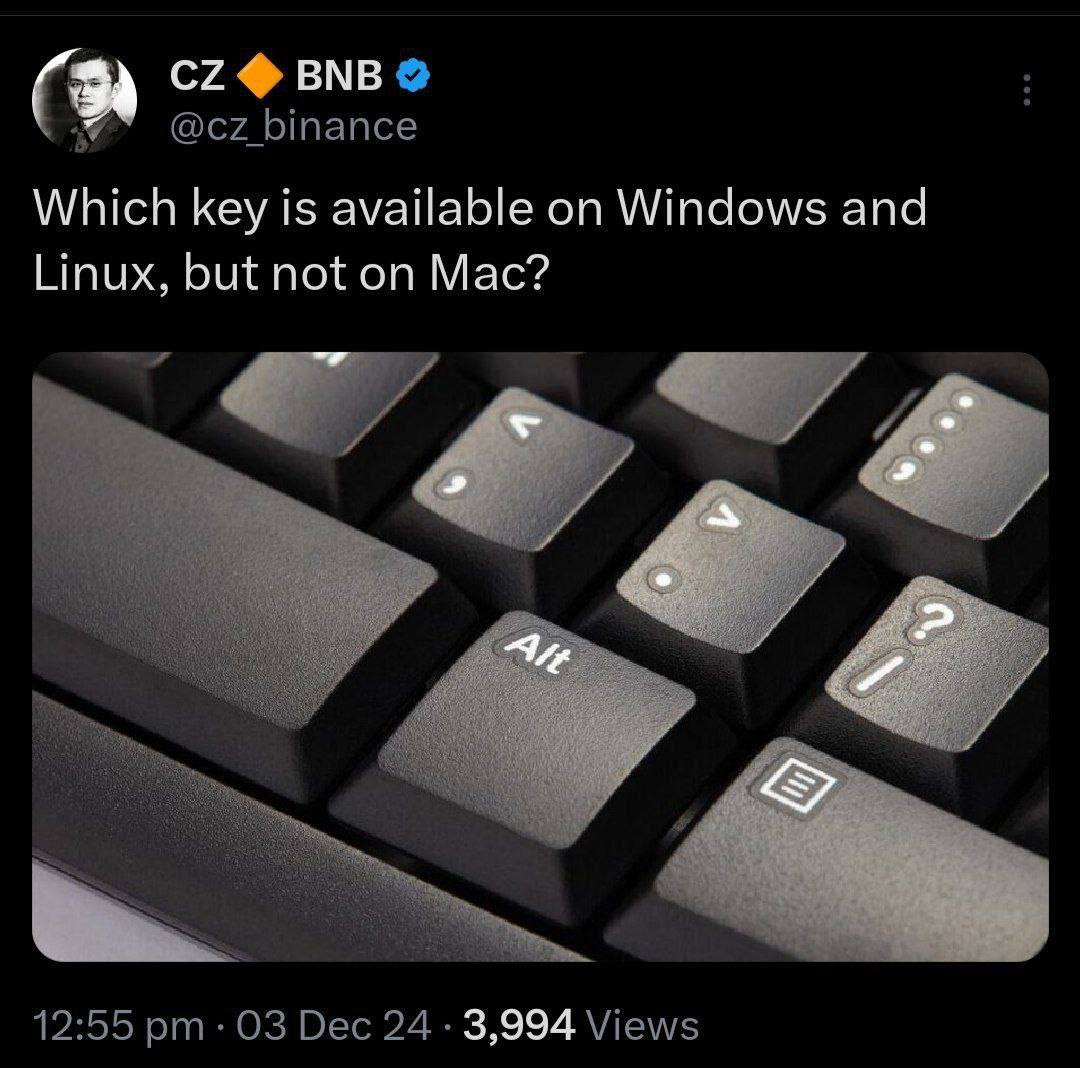Open the 3,994 Views count
Screen dimensions: 1080x1068
[x=581, y=1025]
